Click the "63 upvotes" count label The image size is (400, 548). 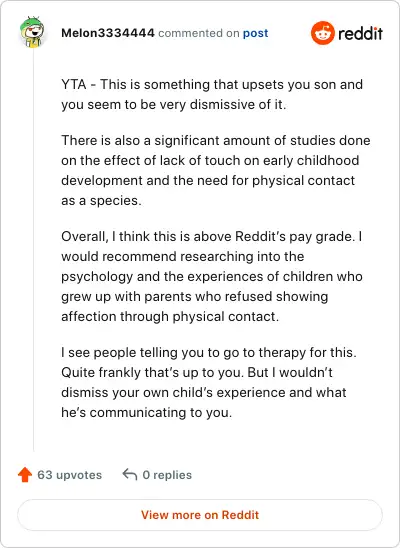70,475
